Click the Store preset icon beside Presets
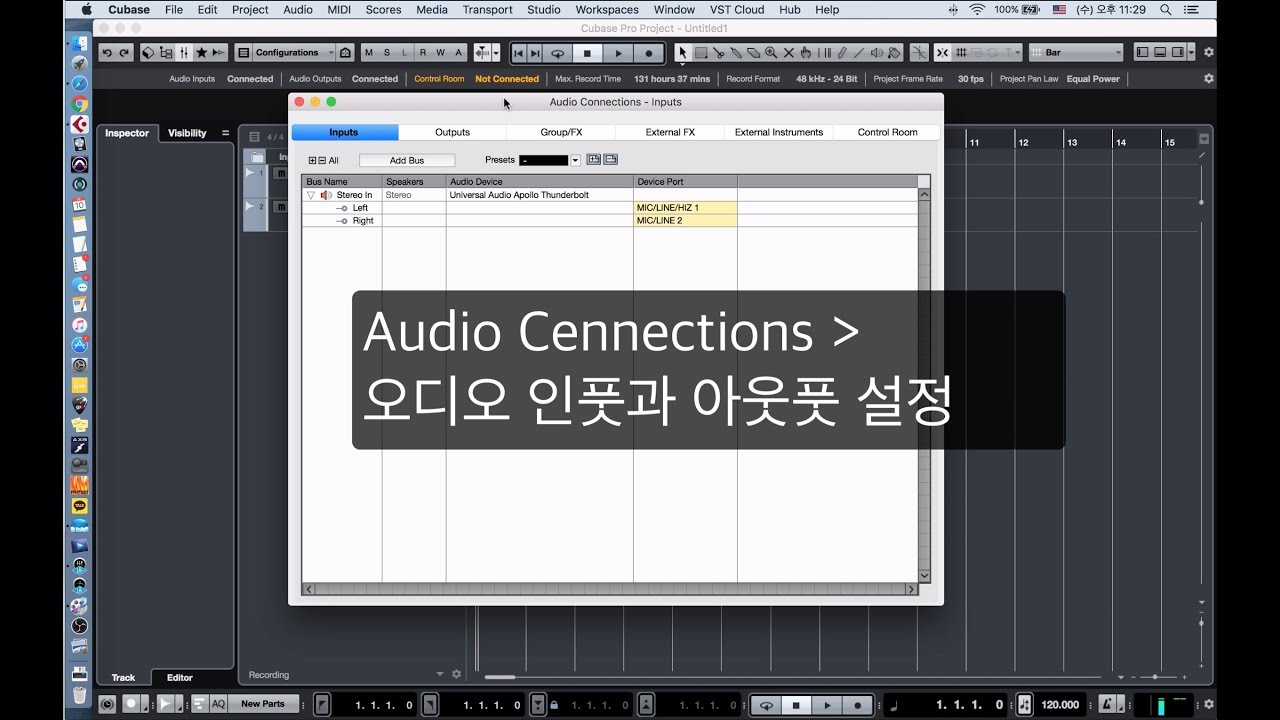1280x720 pixels. coord(593,160)
